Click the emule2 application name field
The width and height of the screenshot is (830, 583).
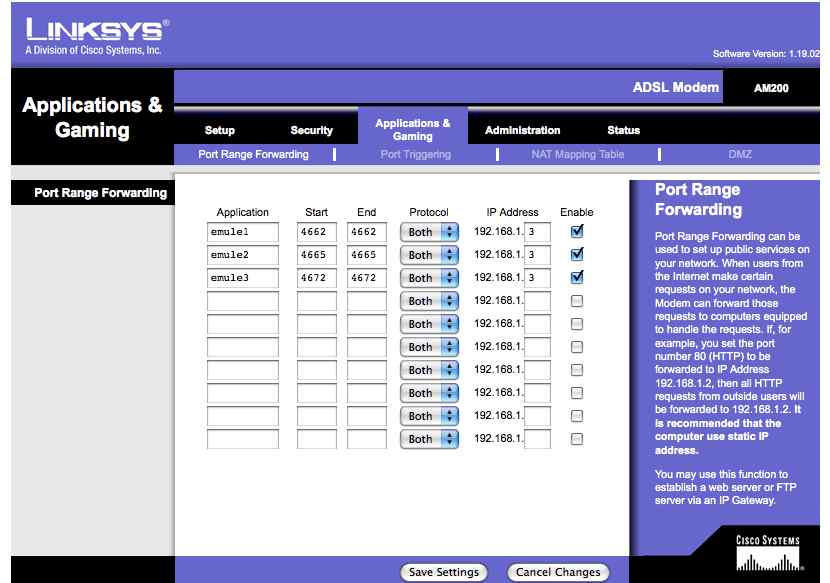click(x=242, y=255)
